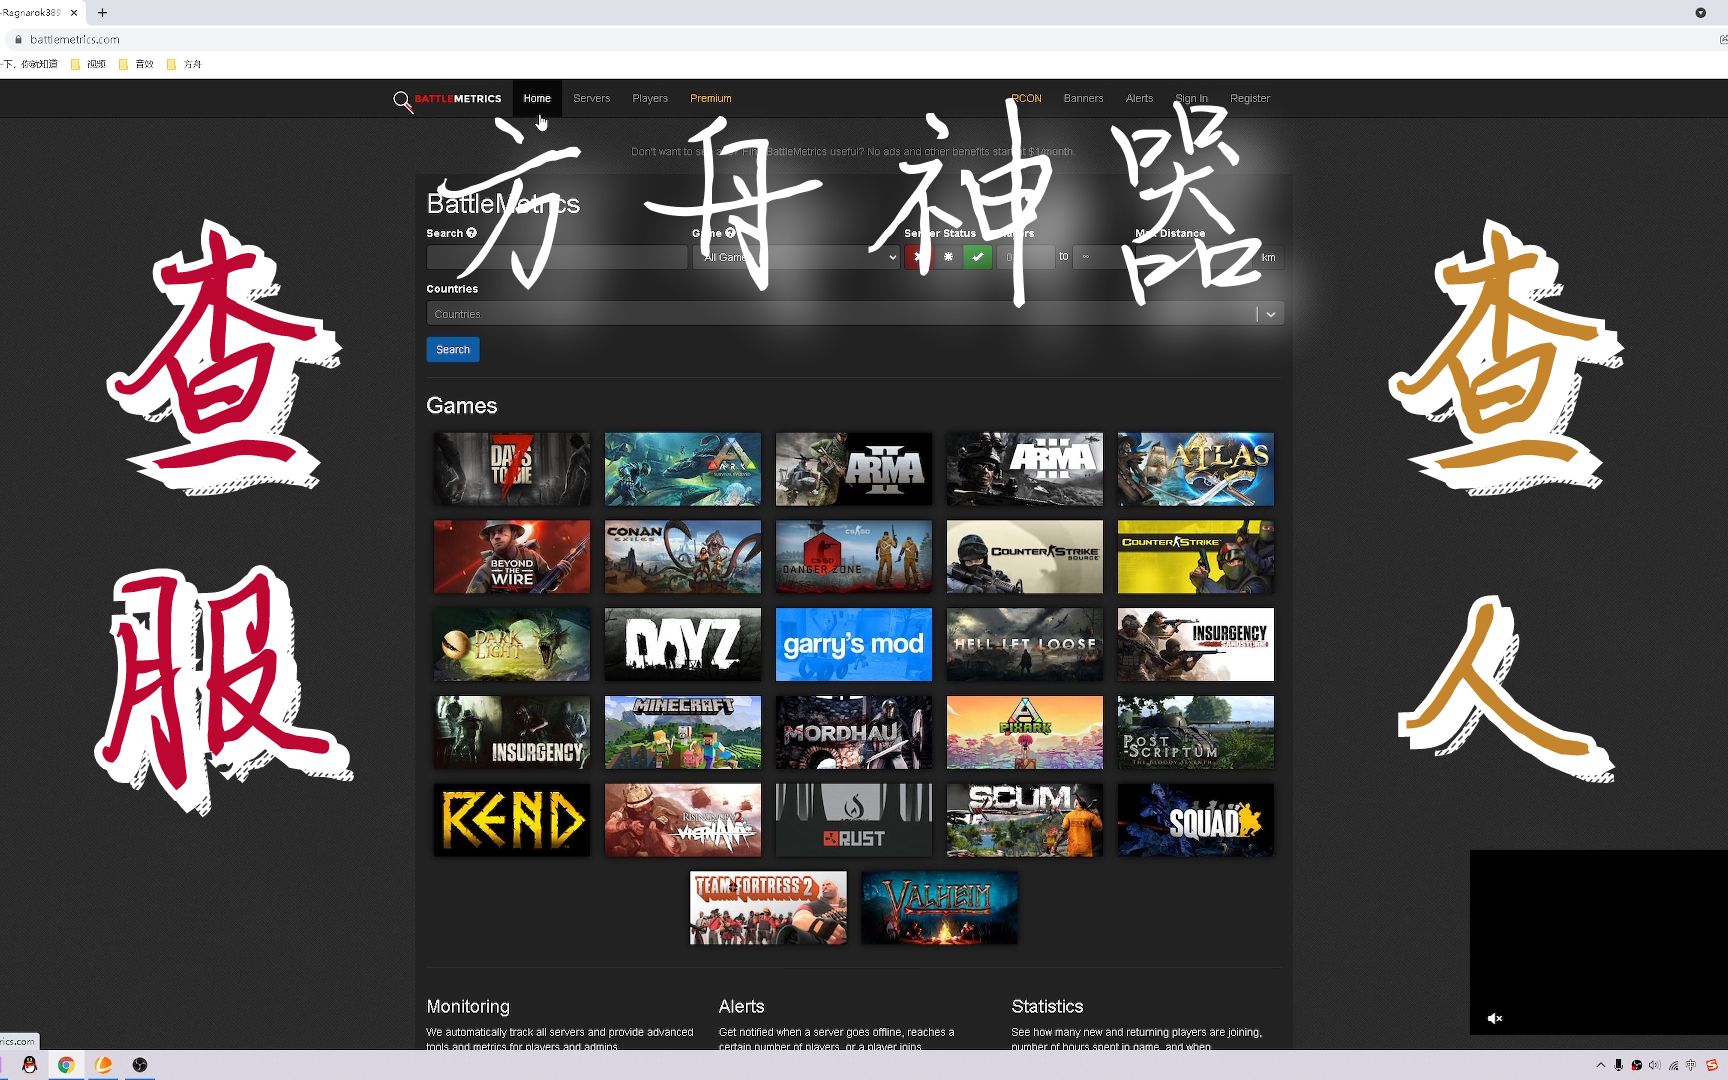Select the Mordhau game tile
The height and width of the screenshot is (1080, 1728).
point(854,733)
